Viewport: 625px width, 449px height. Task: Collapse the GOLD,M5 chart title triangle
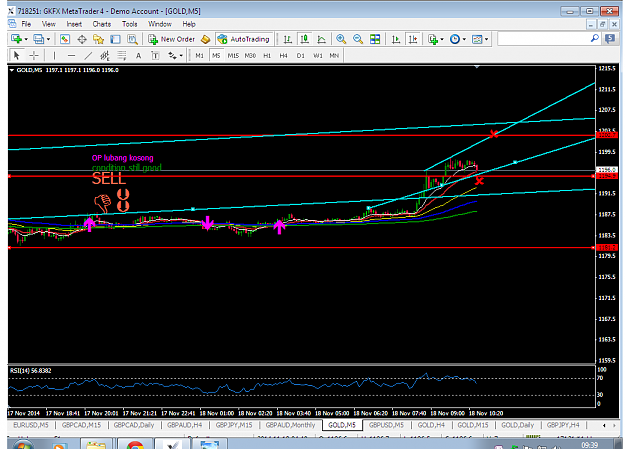pyautogui.click(x=12, y=70)
